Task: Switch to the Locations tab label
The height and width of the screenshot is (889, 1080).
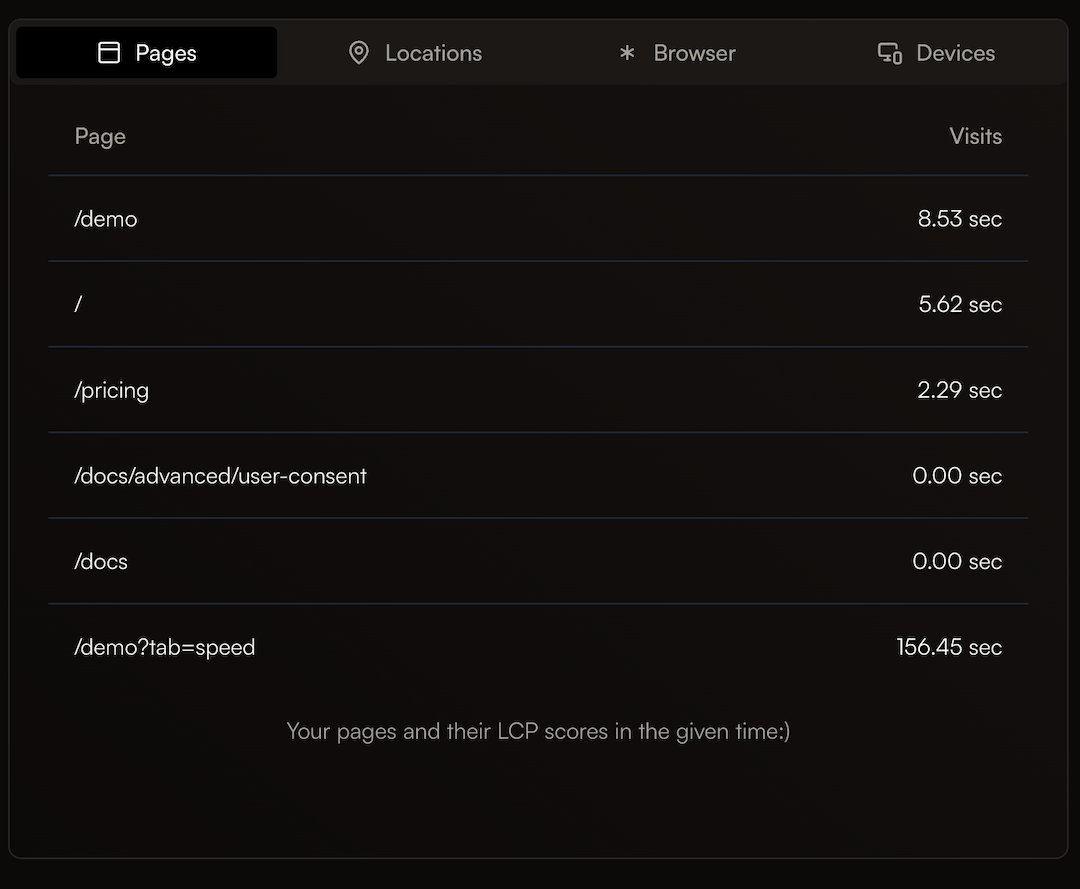Action: coord(433,53)
